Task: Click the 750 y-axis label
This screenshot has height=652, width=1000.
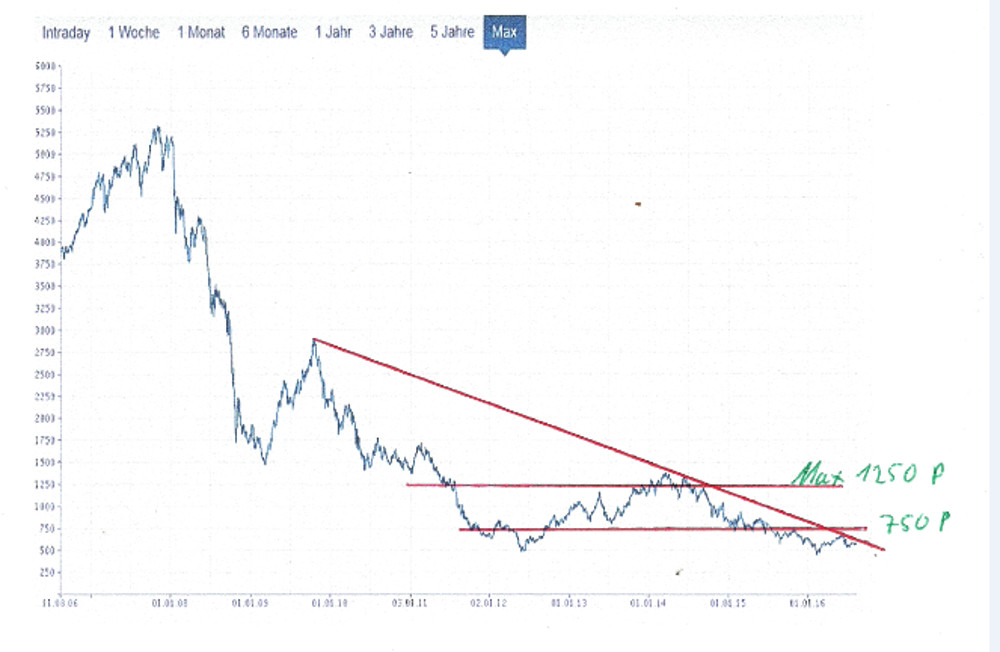Action: coord(47,528)
